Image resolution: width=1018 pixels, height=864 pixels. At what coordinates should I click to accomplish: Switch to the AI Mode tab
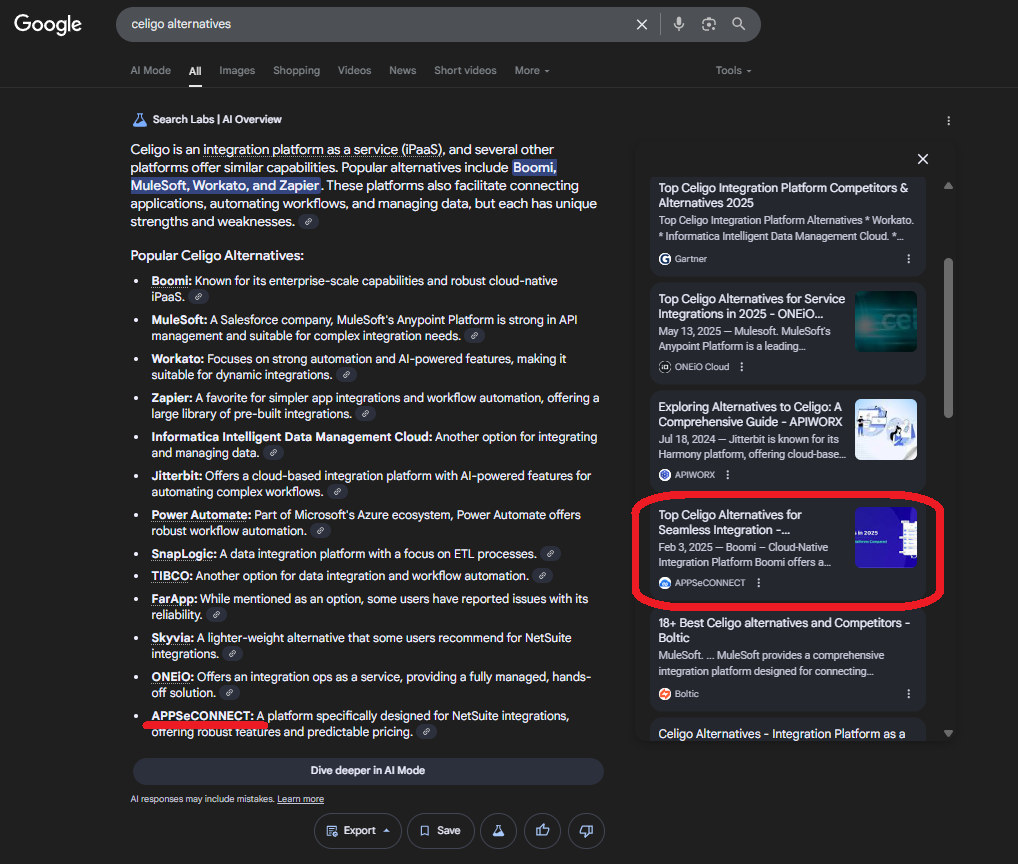point(151,71)
